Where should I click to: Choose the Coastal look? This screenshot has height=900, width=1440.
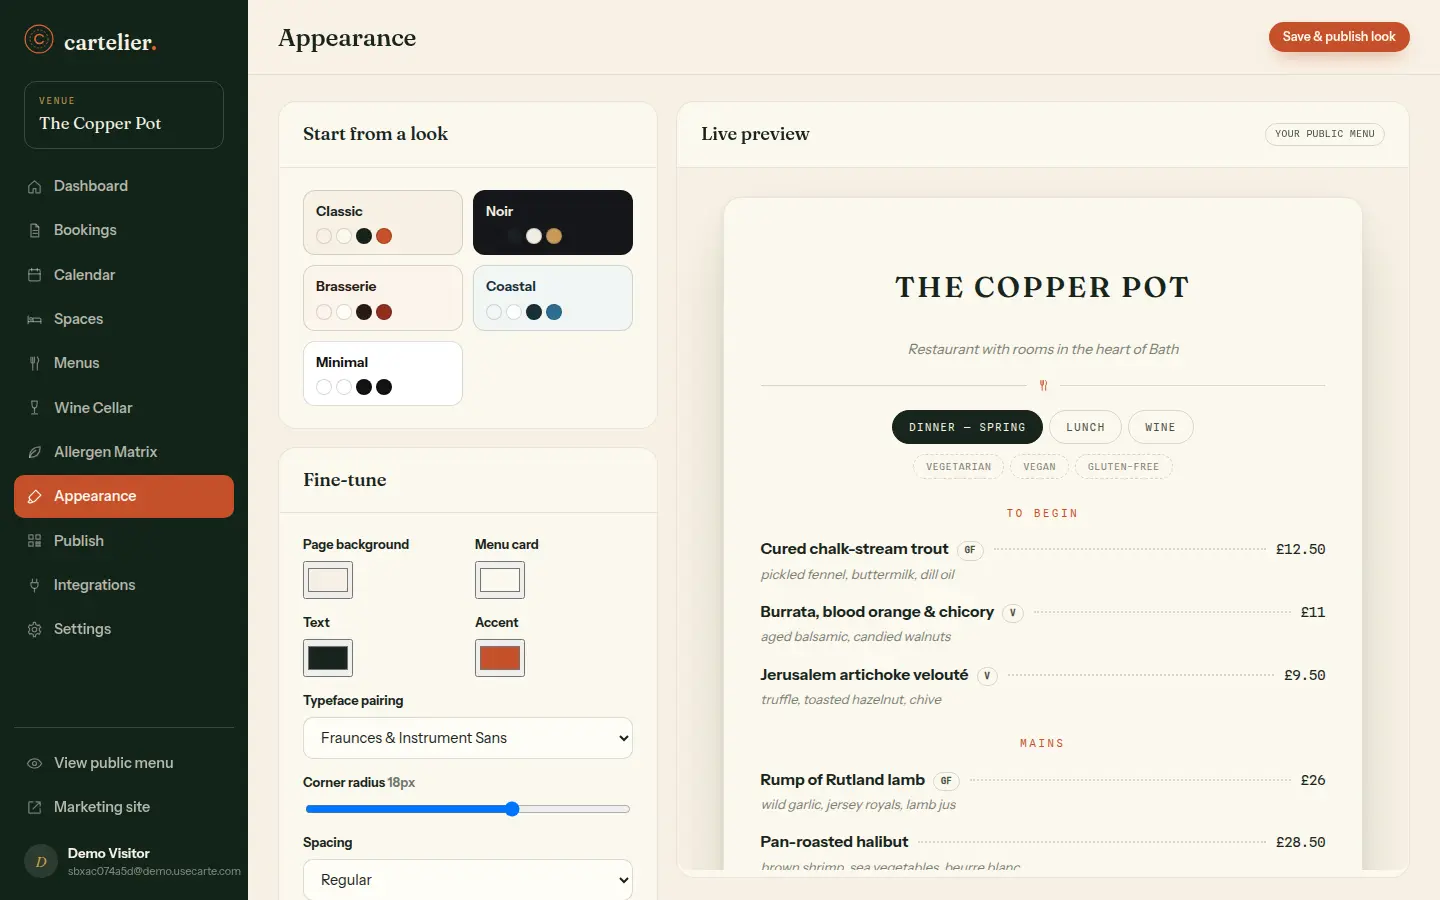pyautogui.click(x=553, y=298)
